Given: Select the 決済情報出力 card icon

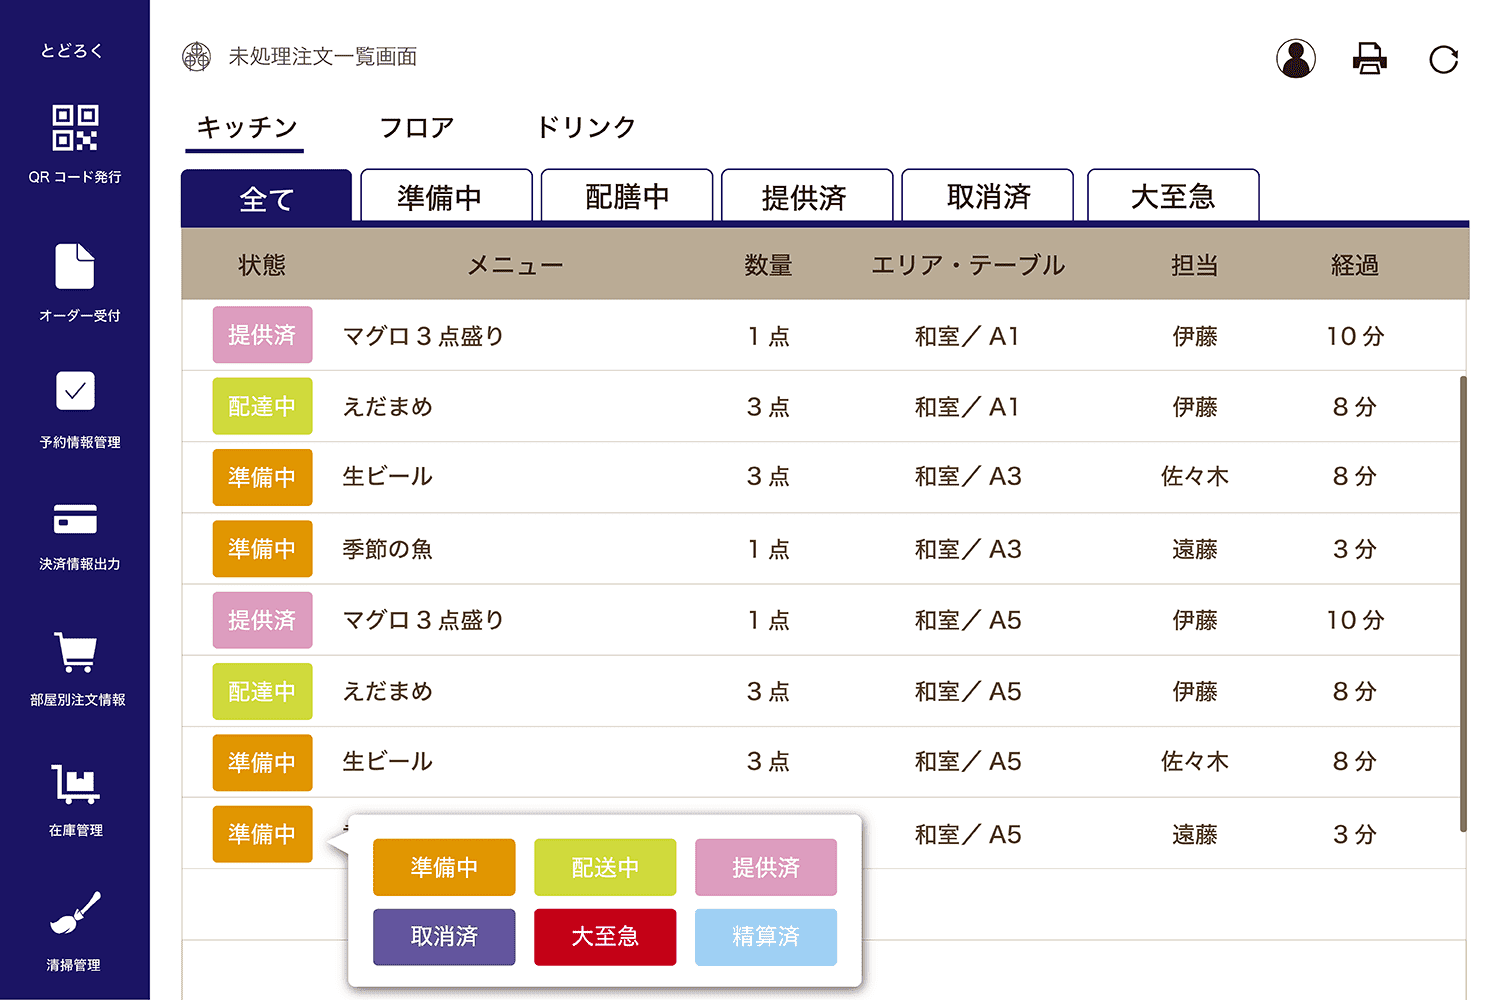Looking at the screenshot, I should [75, 520].
